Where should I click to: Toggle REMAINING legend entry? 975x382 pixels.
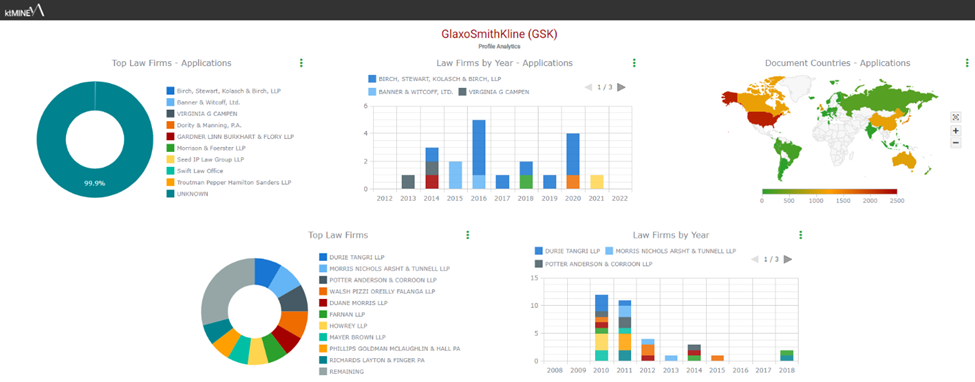(341, 371)
